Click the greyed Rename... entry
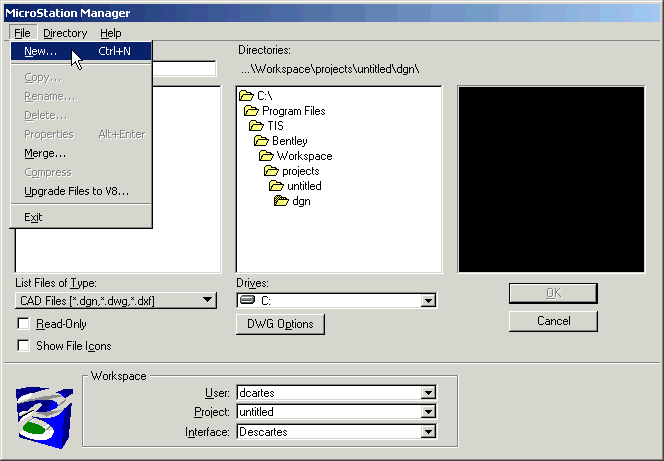 coord(81,97)
